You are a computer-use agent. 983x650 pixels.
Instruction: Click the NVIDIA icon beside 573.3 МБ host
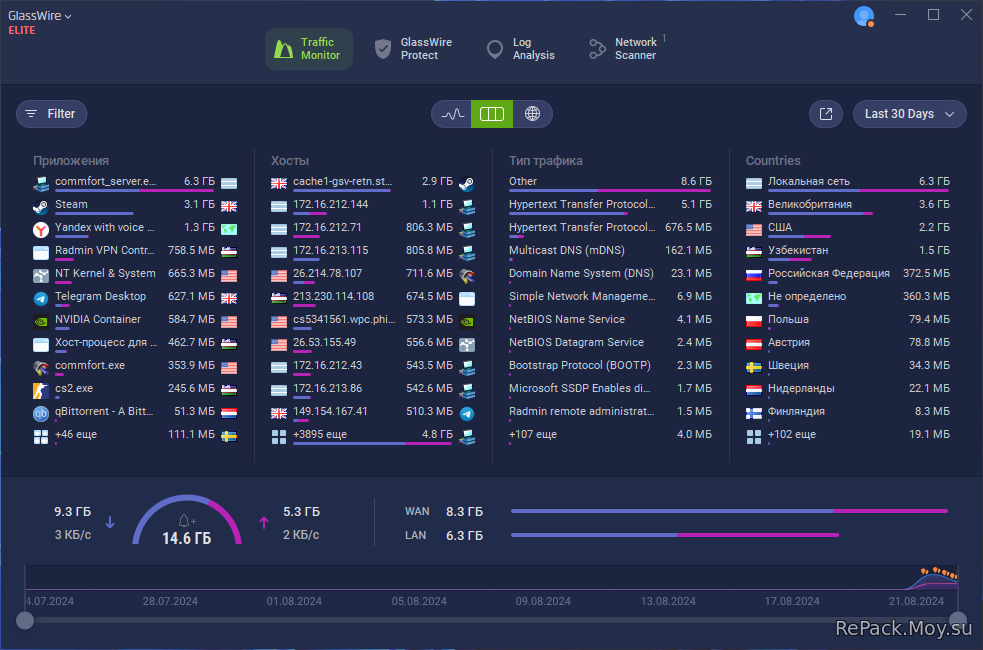coord(466,322)
